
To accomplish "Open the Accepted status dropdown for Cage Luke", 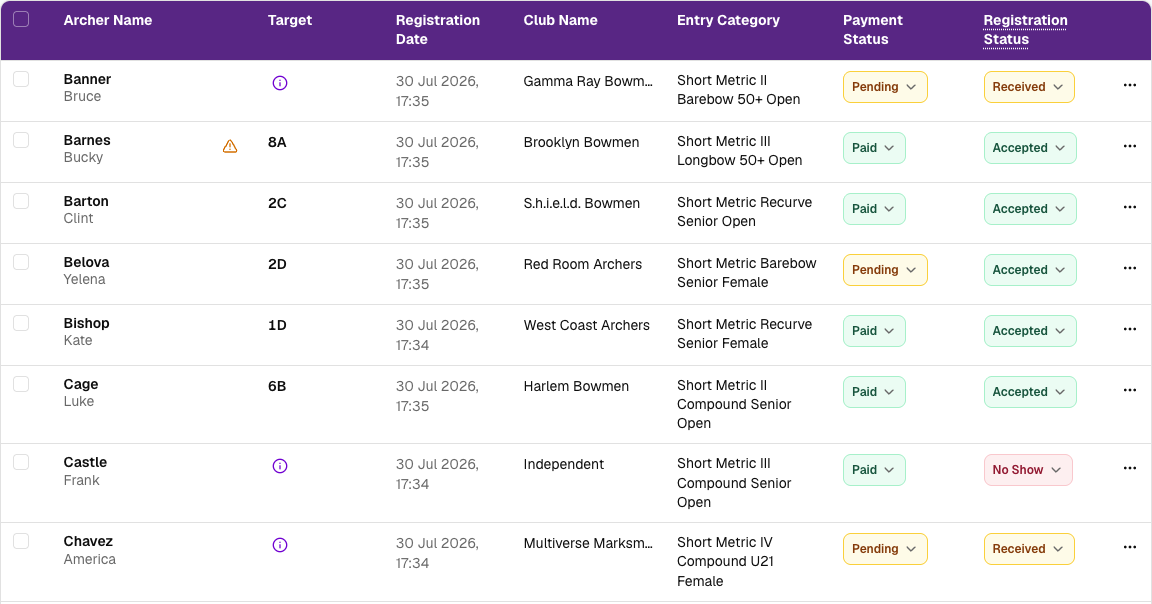I will (1030, 392).
